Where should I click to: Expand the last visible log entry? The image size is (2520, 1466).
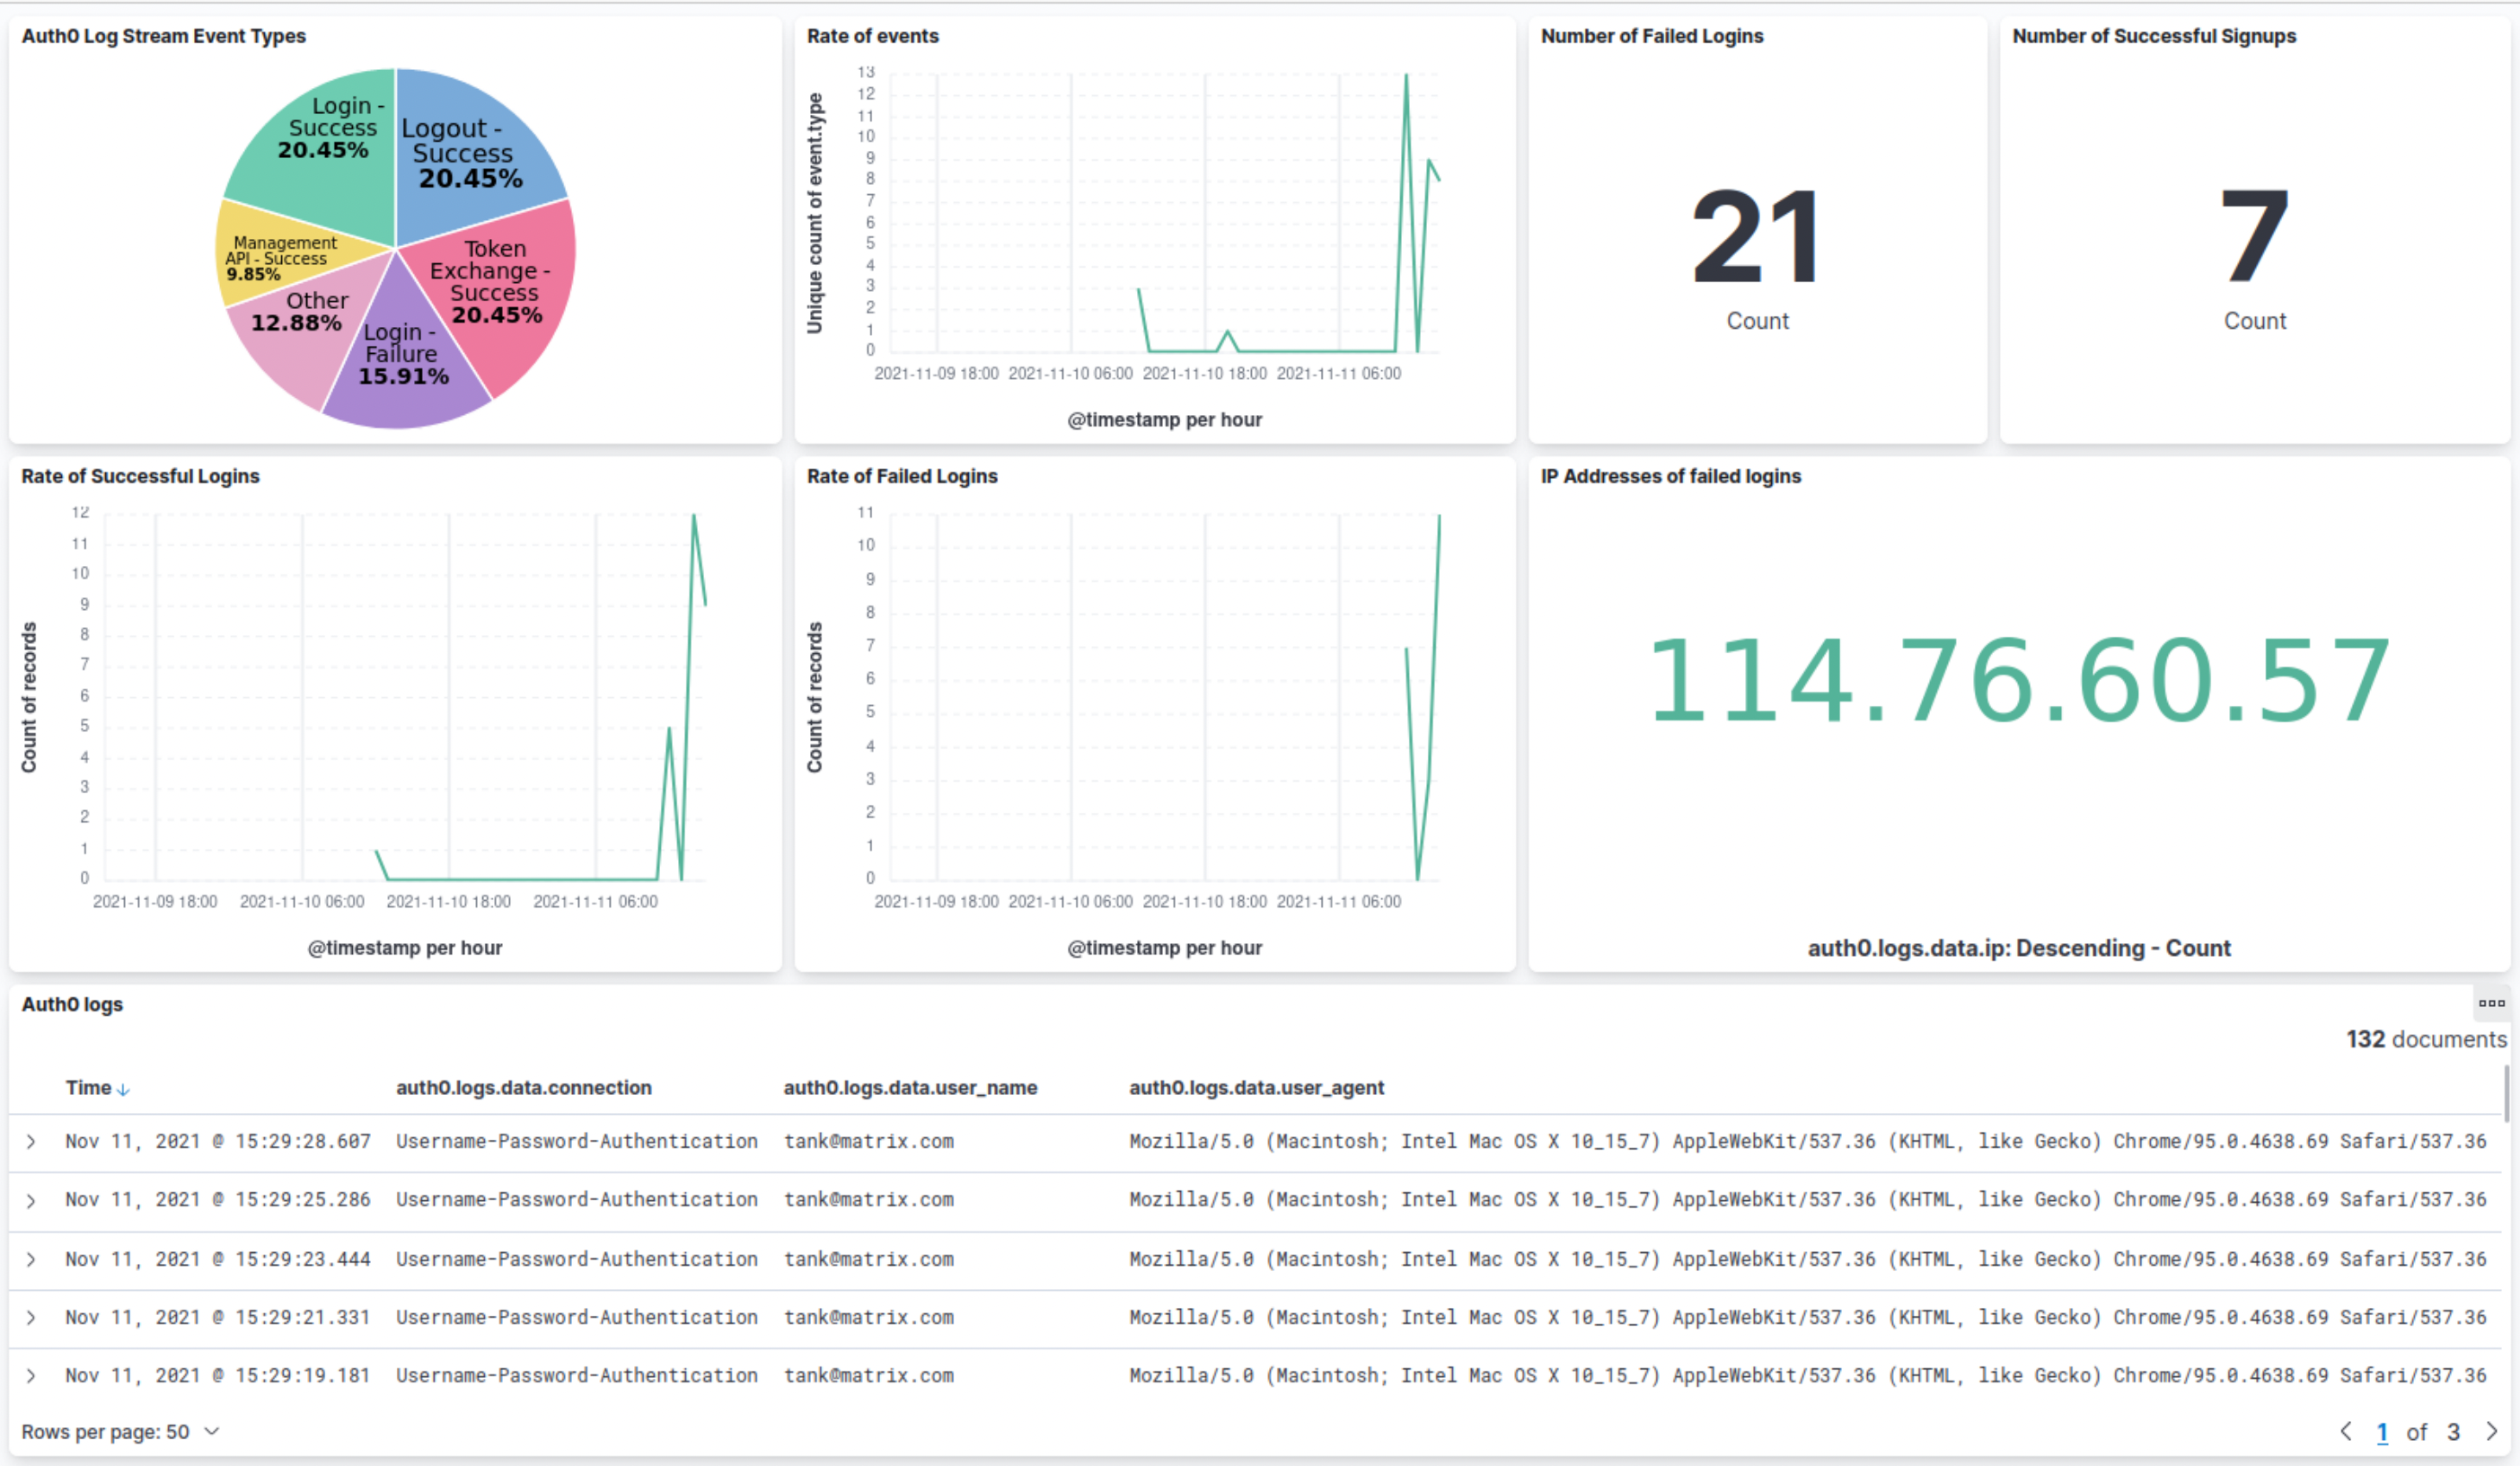[x=30, y=1375]
